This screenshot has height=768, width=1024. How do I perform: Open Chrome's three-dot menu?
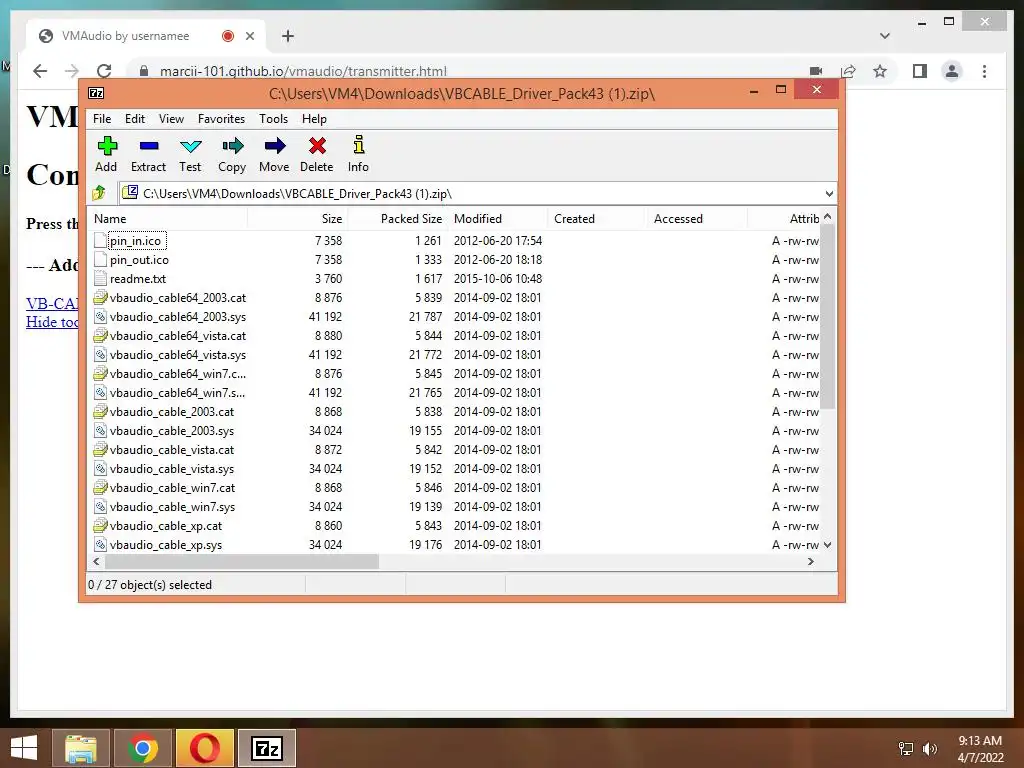pos(984,71)
